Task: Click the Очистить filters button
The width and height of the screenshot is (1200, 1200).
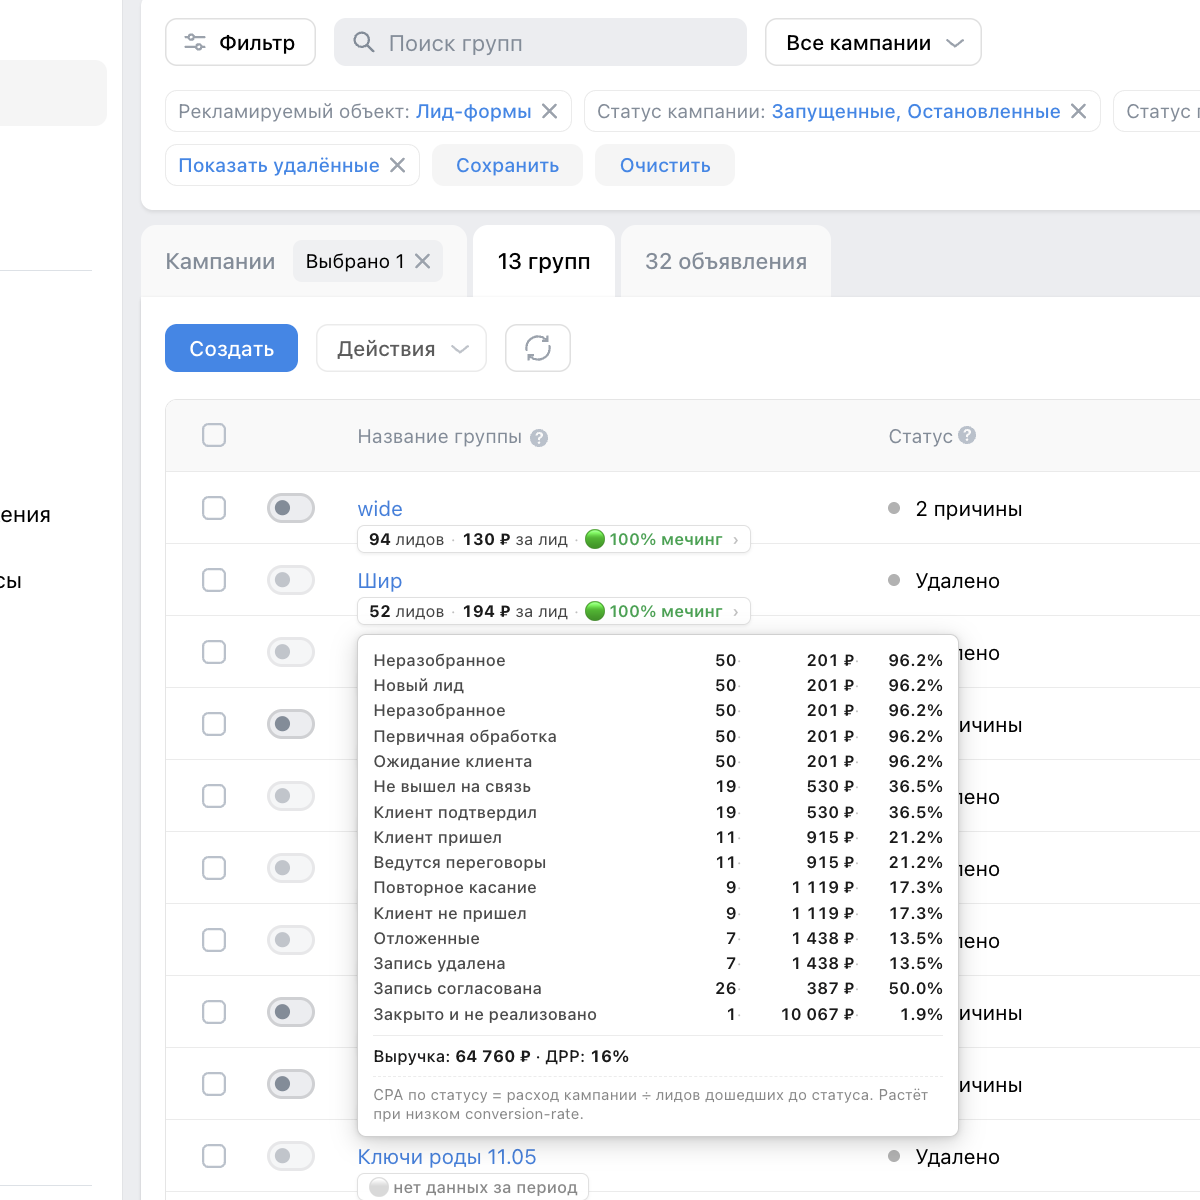Action: [x=665, y=165]
